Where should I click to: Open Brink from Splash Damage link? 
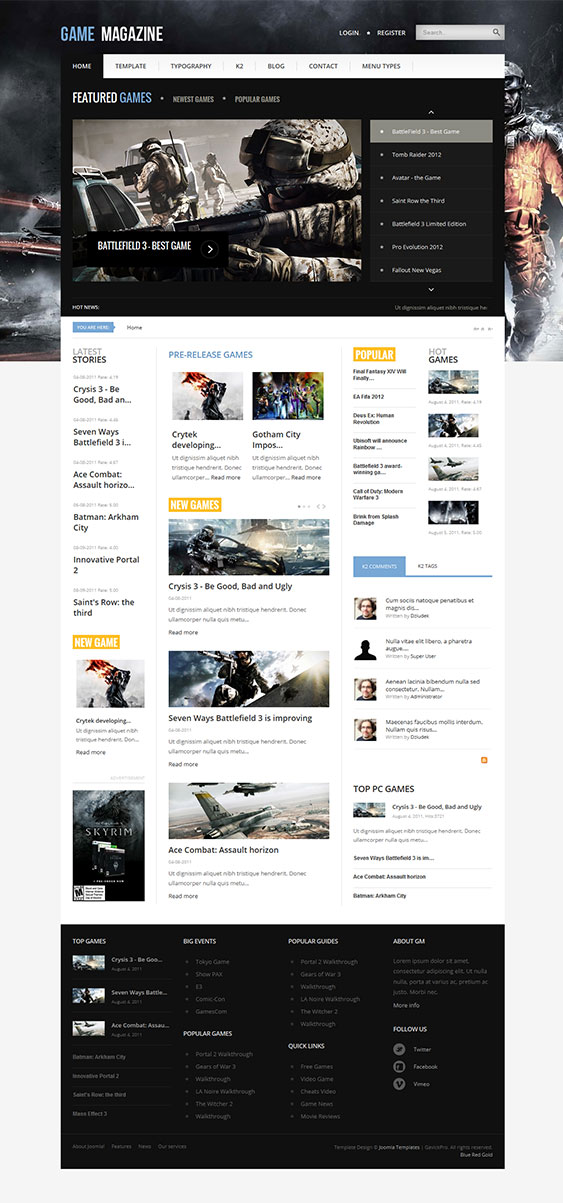[376, 520]
